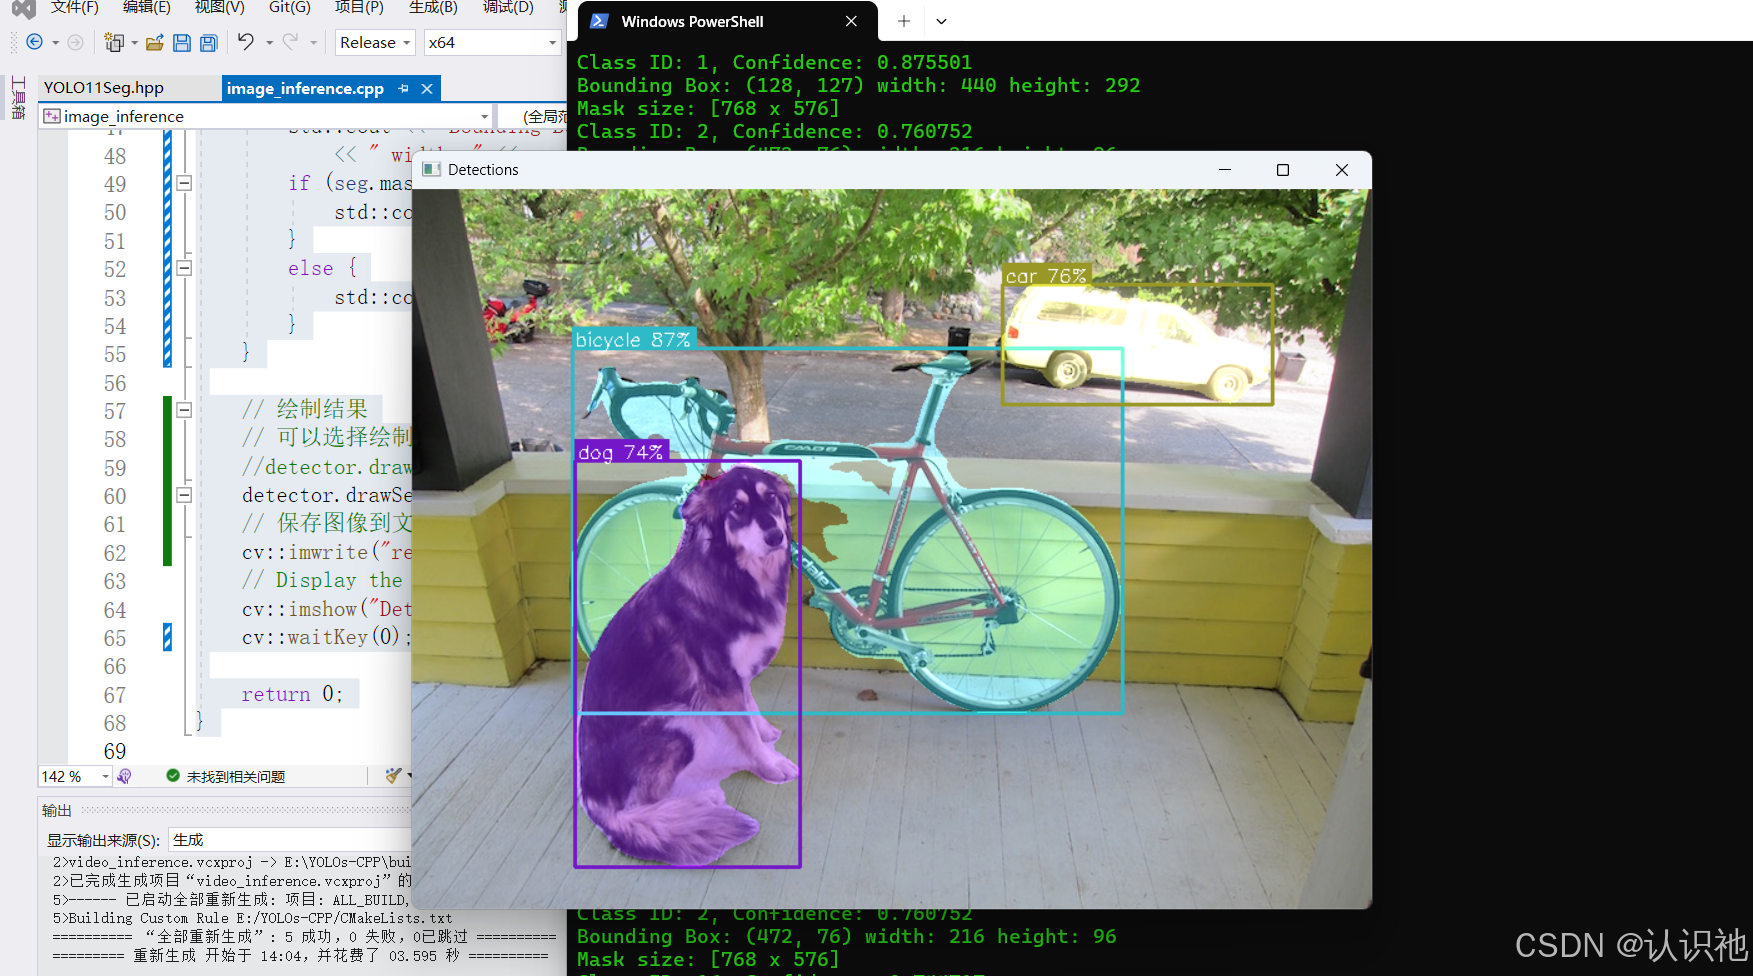Image resolution: width=1753 pixels, height=976 pixels.
Task: Undo the last edit
Action: [x=246, y=41]
